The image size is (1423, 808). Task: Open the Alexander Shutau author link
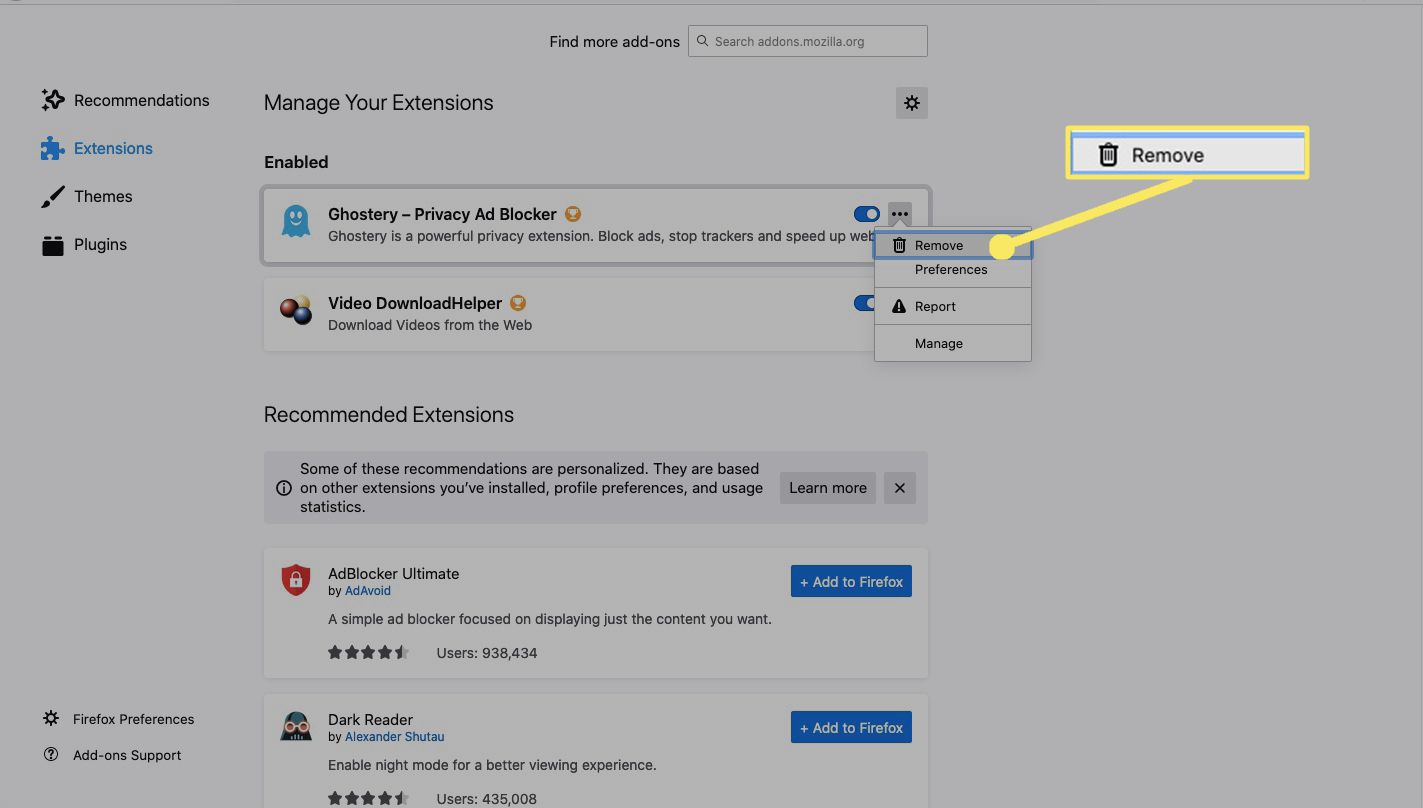[x=394, y=737]
